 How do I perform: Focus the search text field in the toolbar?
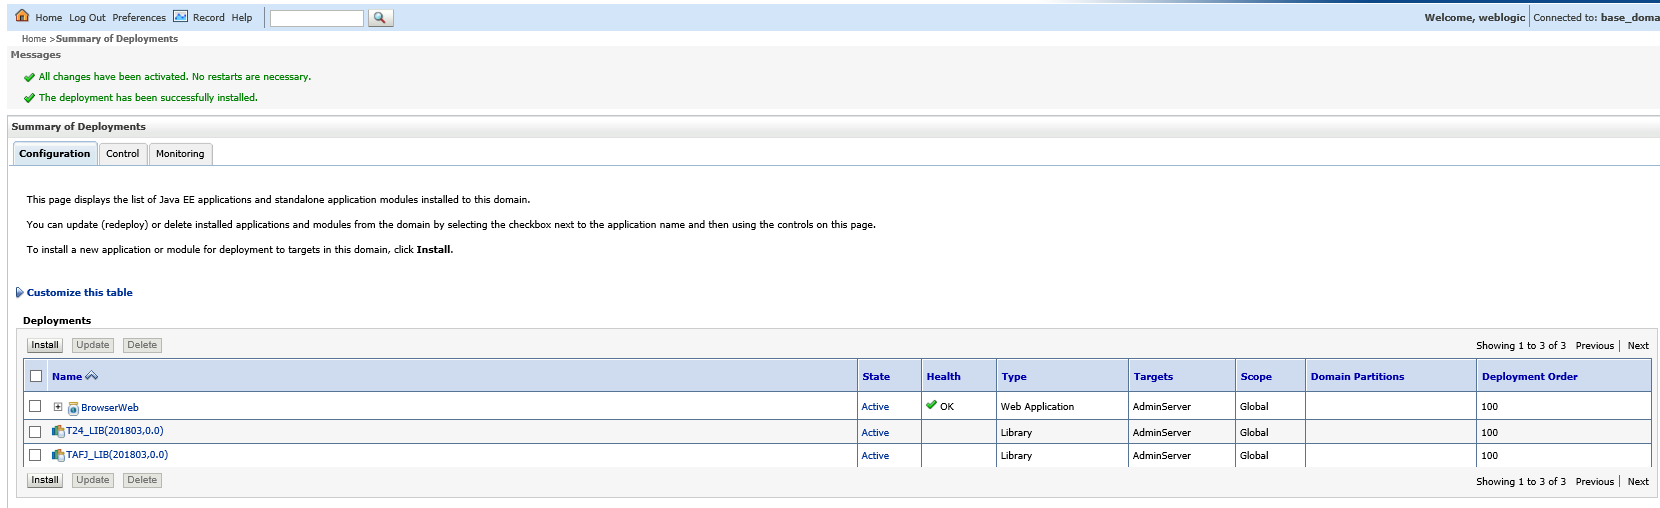tap(316, 18)
